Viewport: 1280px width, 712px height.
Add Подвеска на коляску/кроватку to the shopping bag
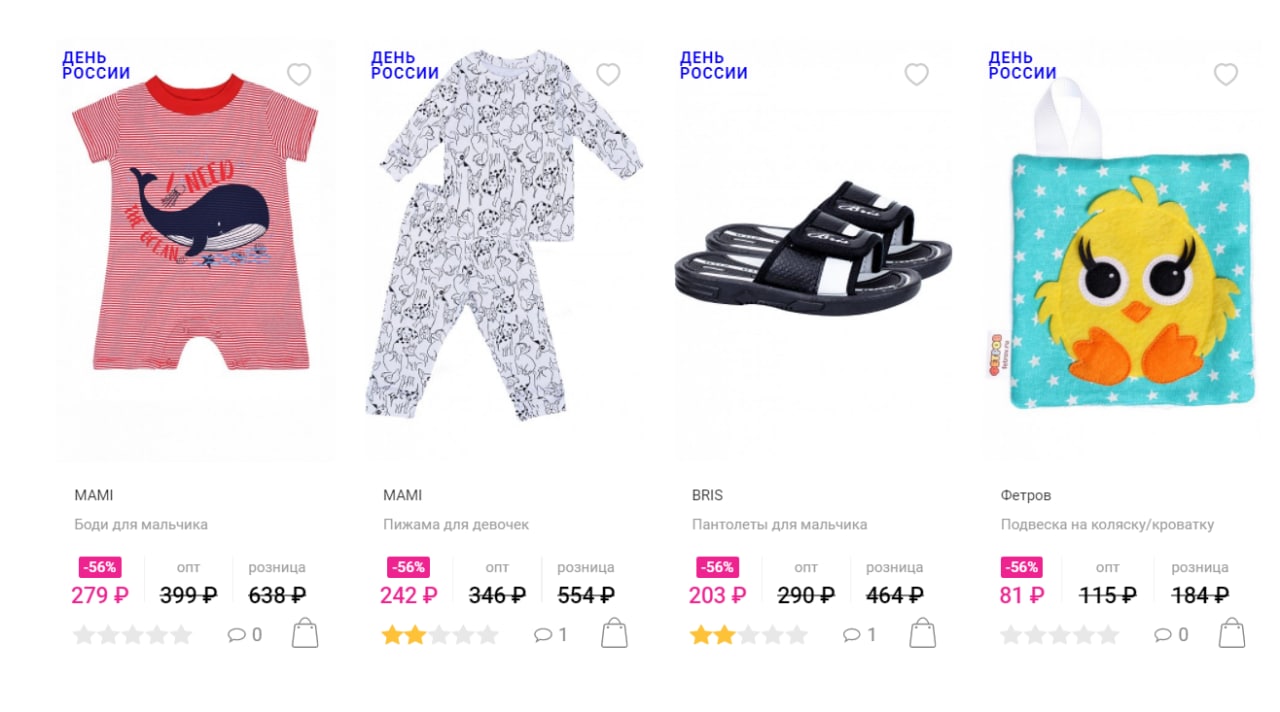[1232, 633]
